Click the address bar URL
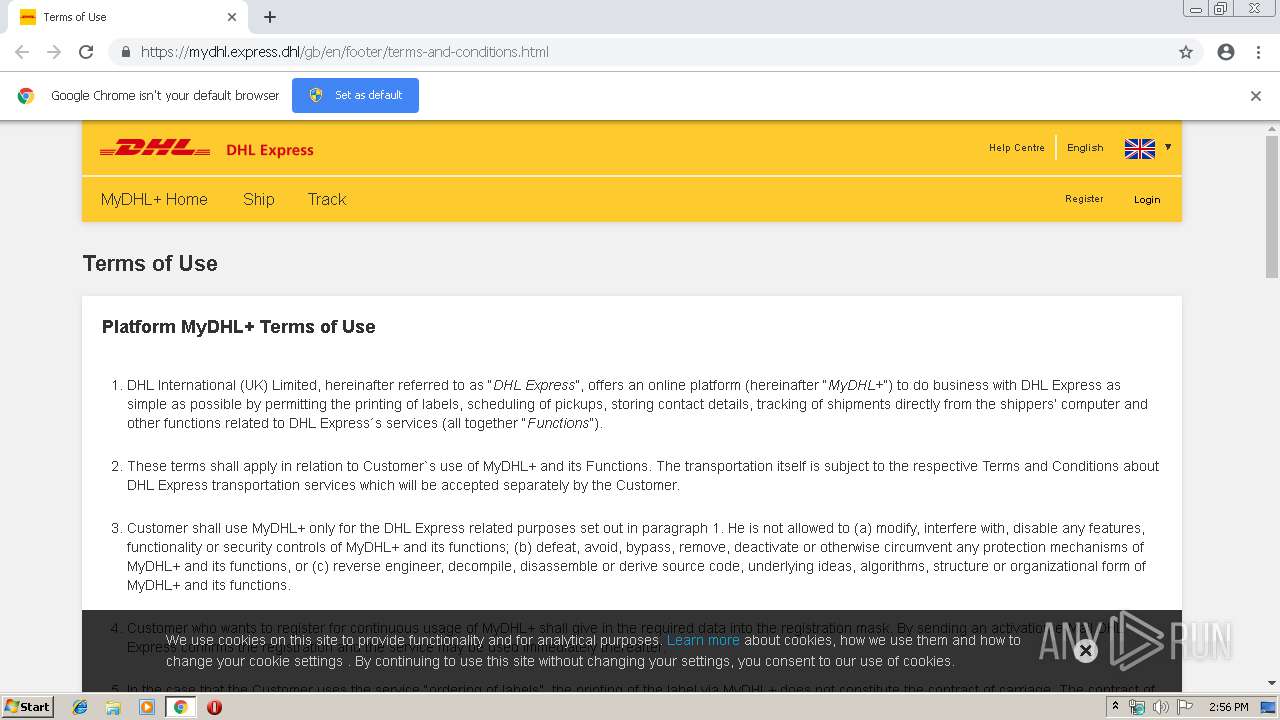The image size is (1280, 720). coord(345,52)
